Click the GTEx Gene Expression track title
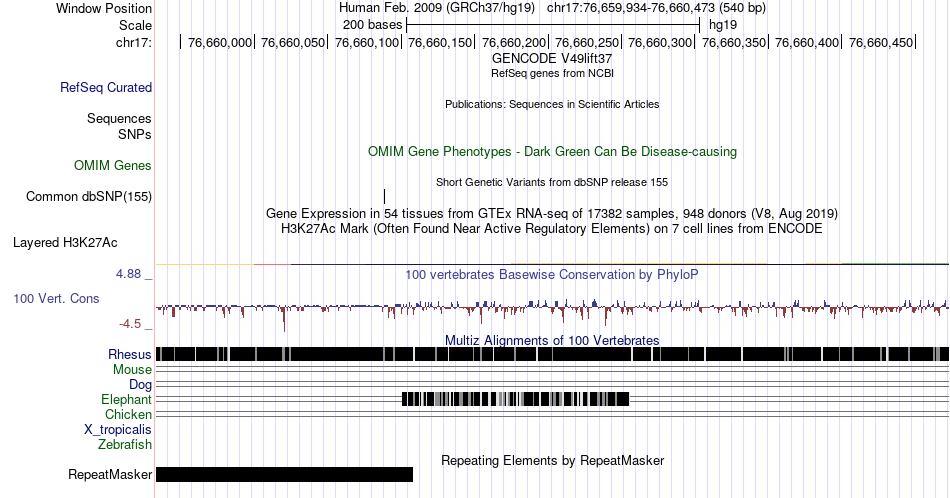 pyautogui.click(x=552, y=213)
